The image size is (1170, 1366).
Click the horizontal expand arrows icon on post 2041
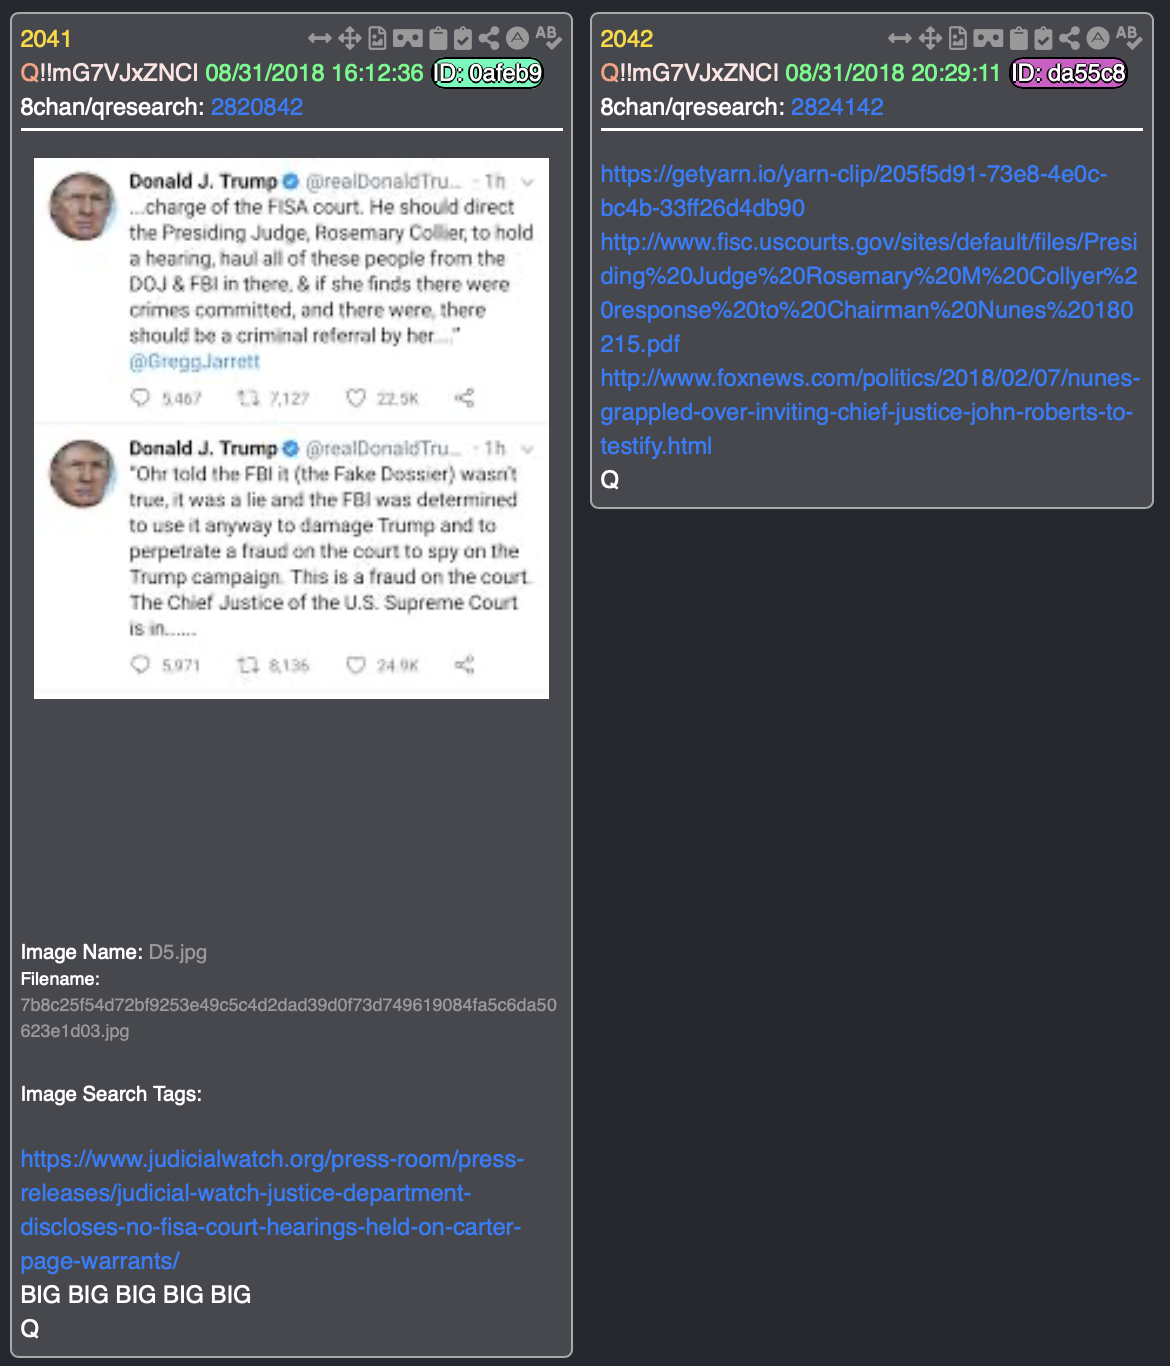(x=320, y=38)
